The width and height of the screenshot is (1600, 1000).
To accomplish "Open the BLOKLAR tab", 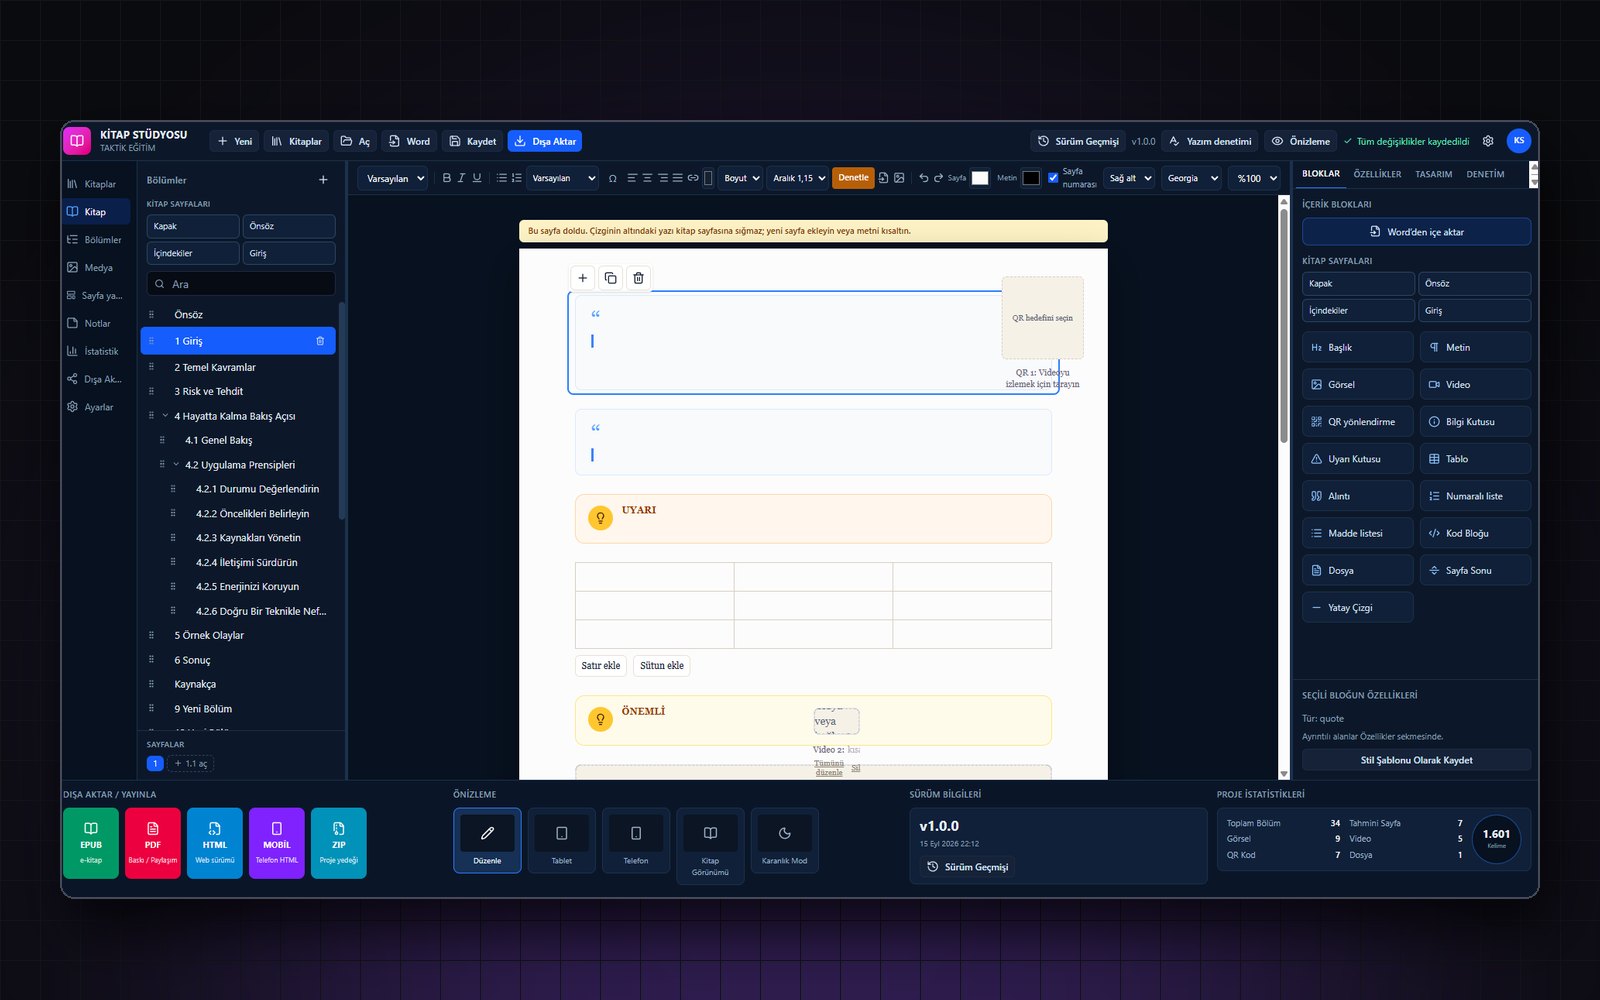I will coord(1320,174).
